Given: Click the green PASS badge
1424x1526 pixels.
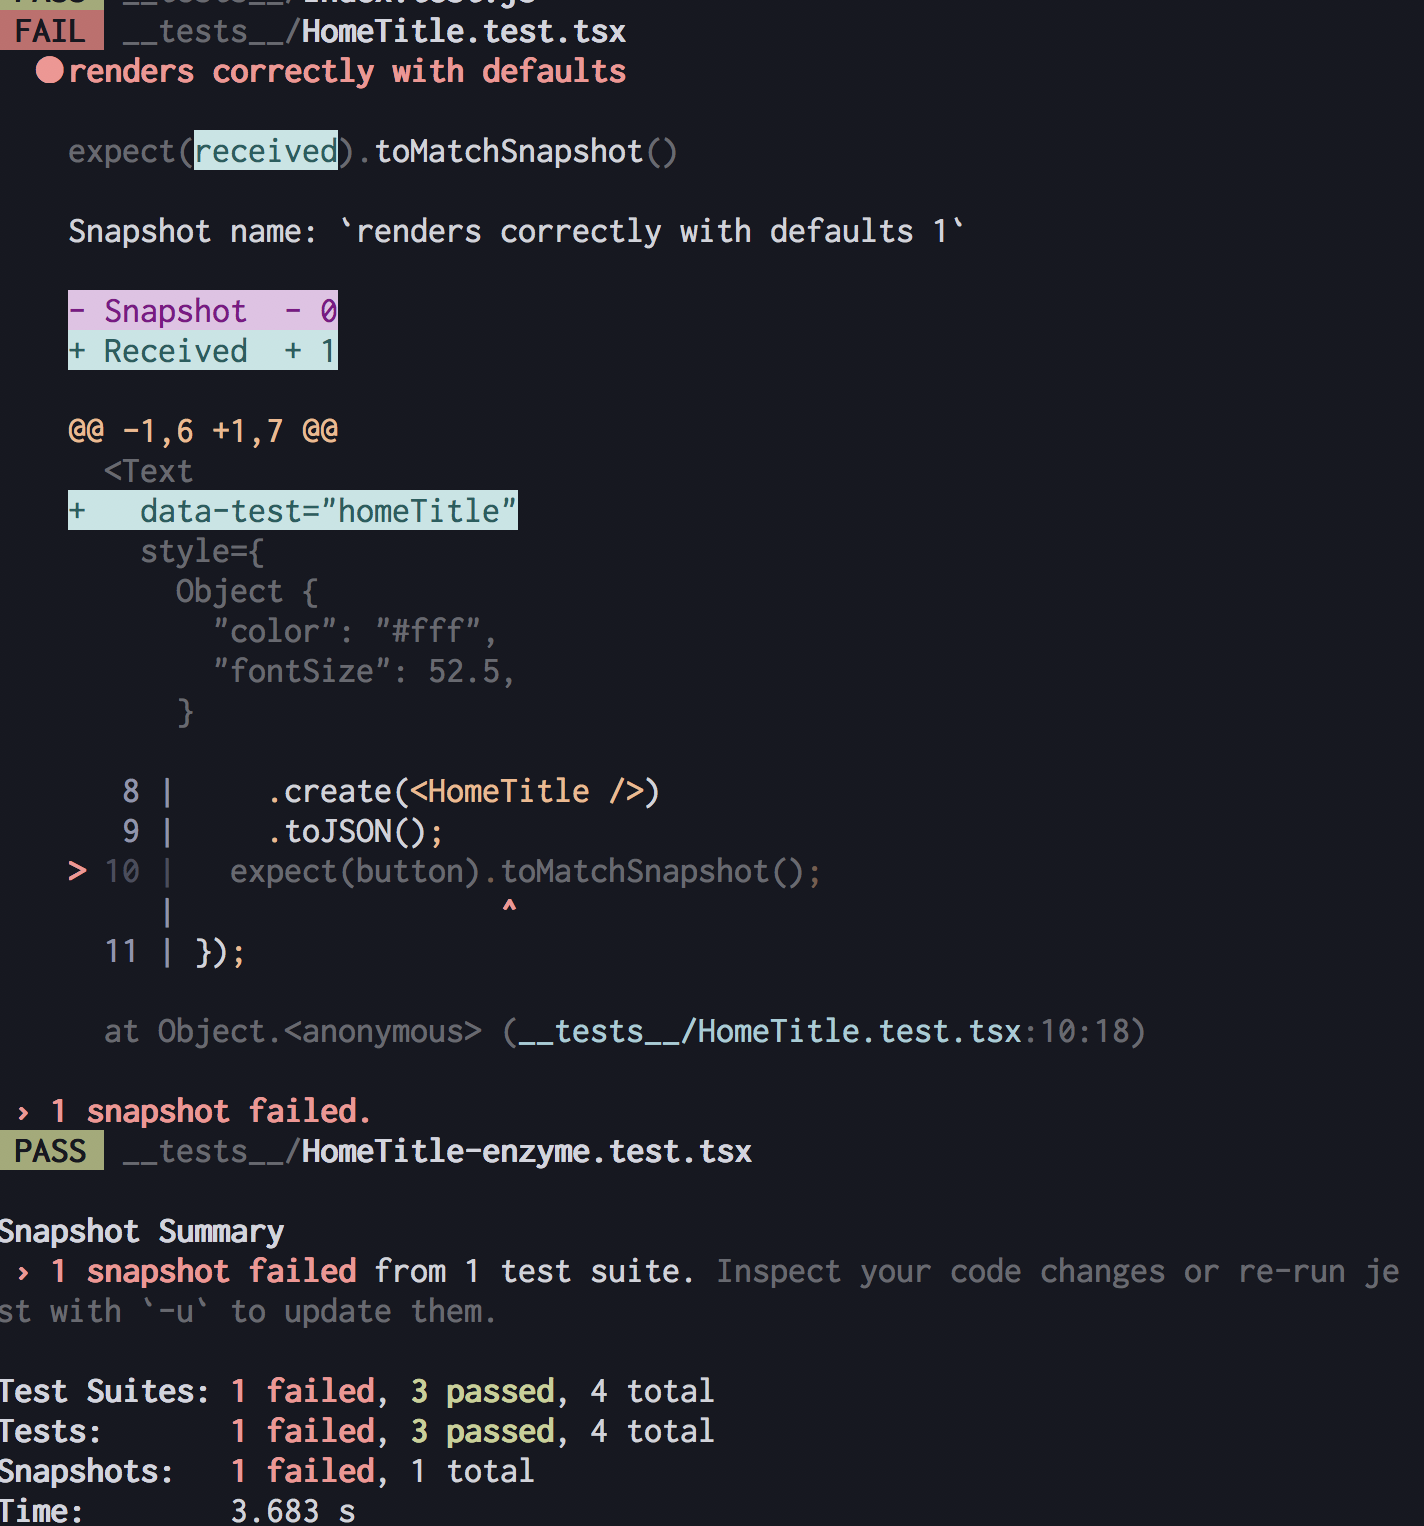Looking at the screenshot, I should tap(50, 1151).
